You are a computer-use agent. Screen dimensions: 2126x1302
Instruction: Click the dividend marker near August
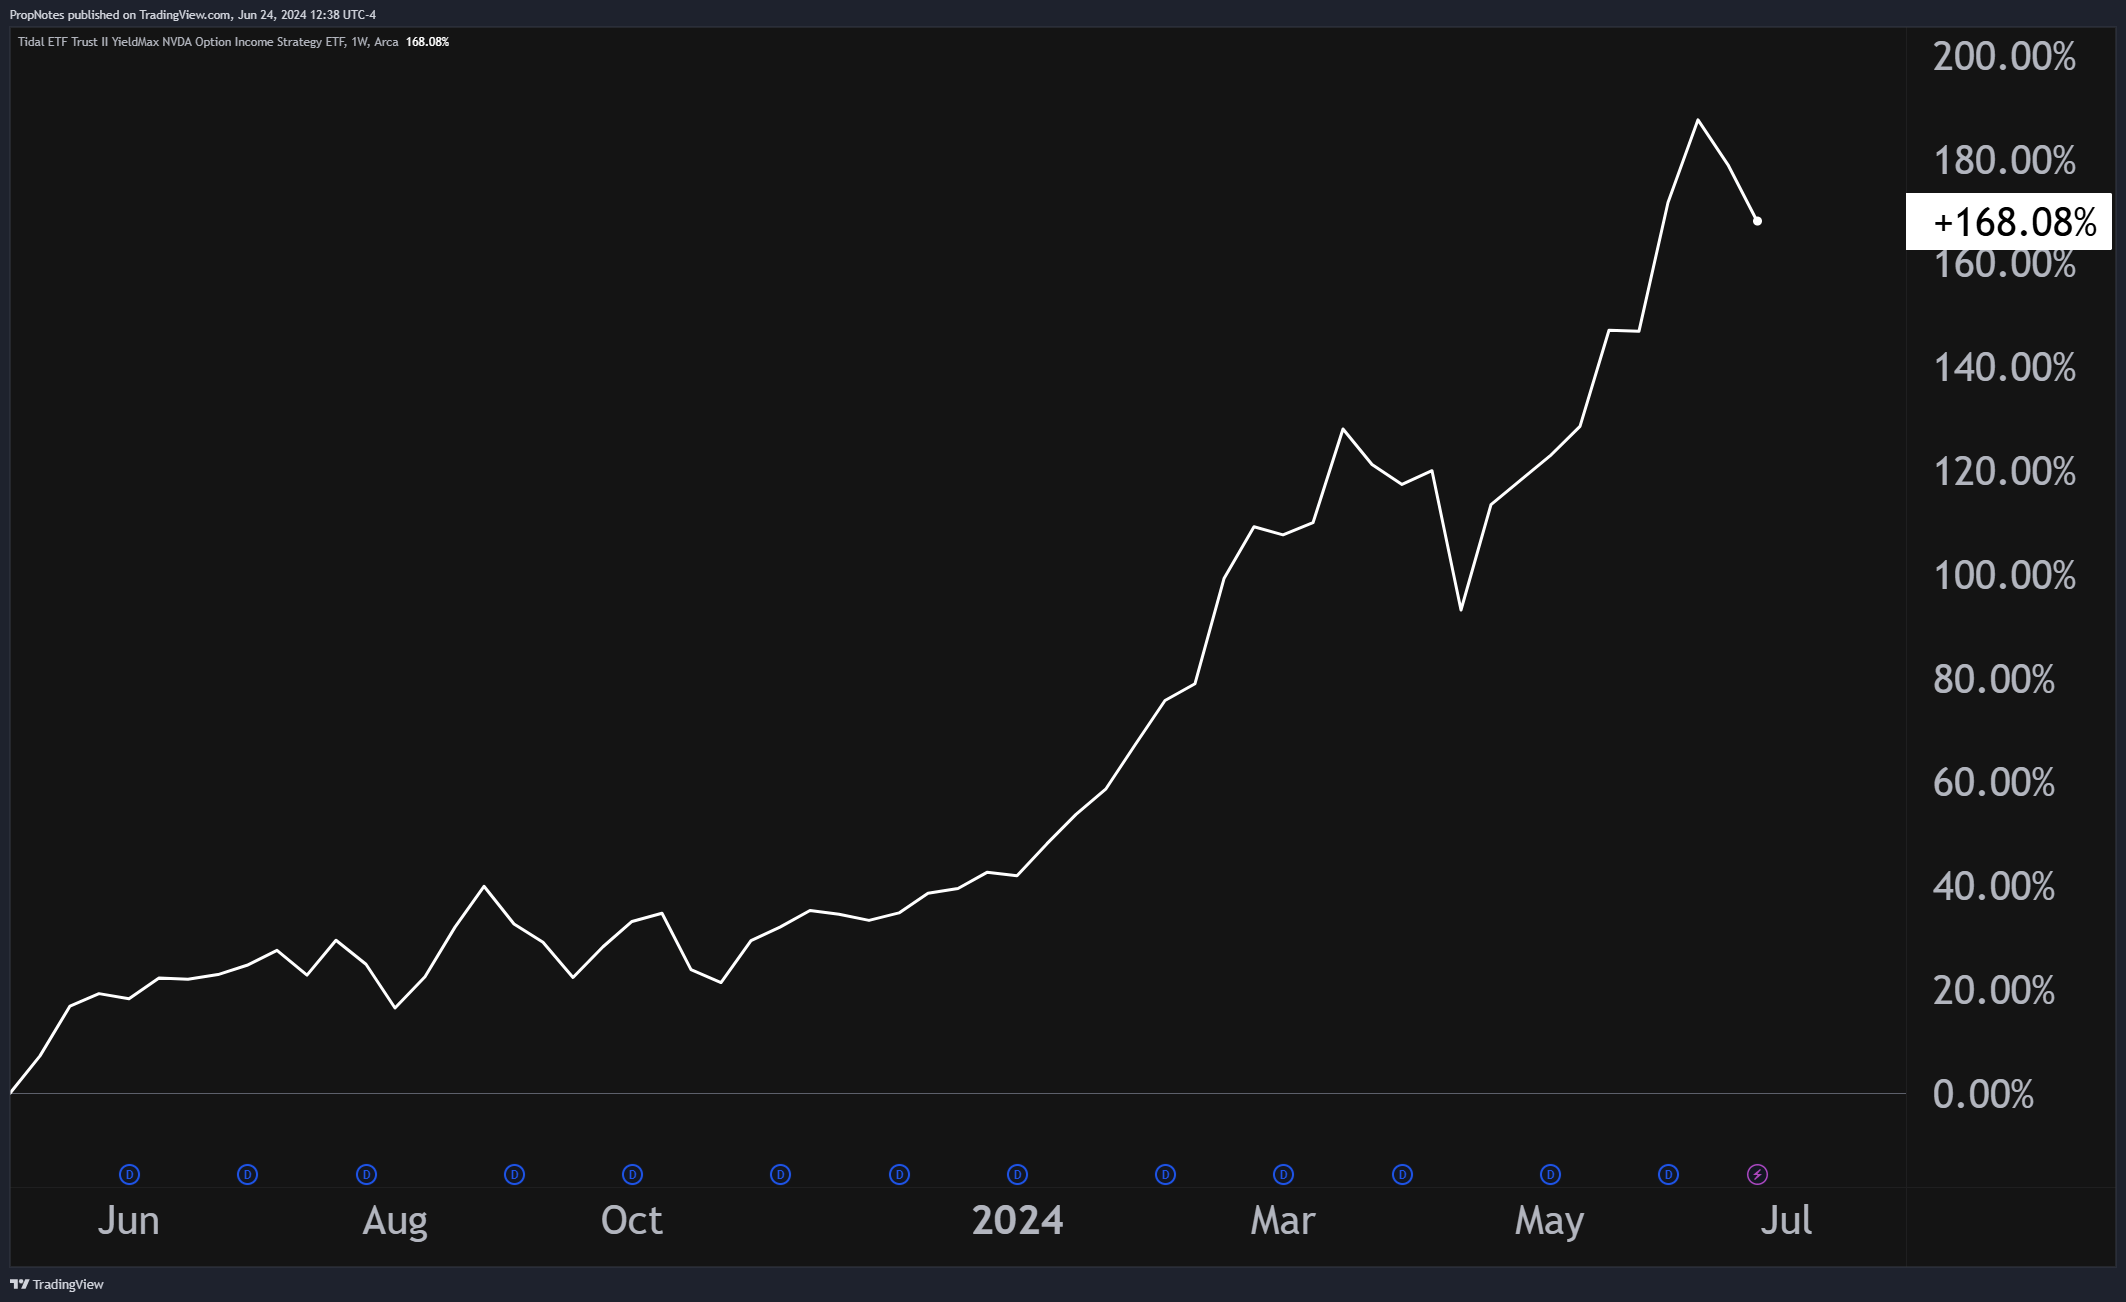[367, 1175]
